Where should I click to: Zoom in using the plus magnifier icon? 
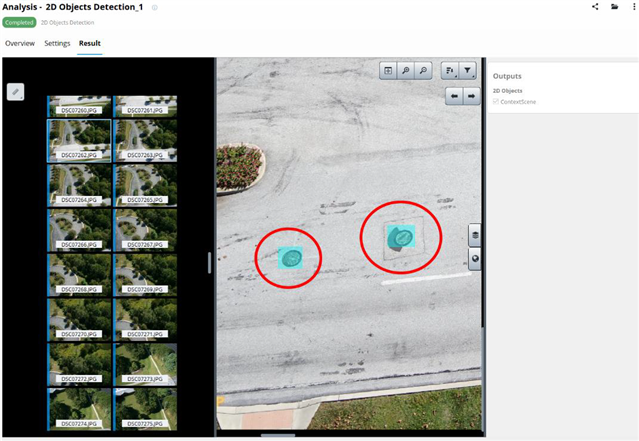click(x=405, y=71)
